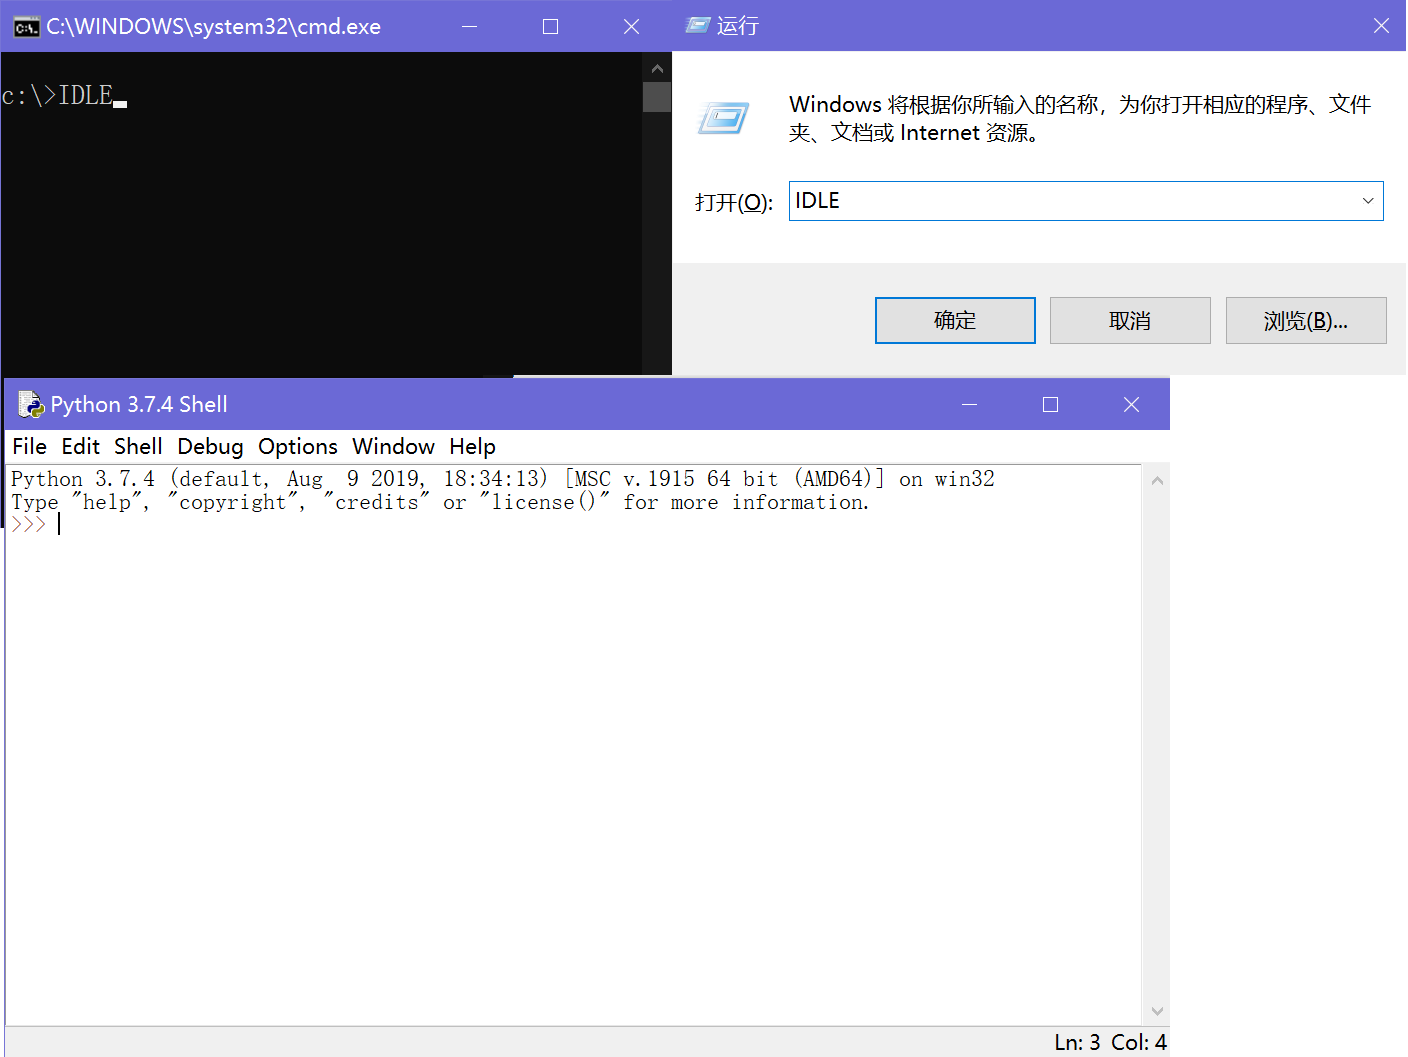This screenshot has width=1408, height=1057.
Task: Open the Help menu in Python Shell
Action: 472,446
